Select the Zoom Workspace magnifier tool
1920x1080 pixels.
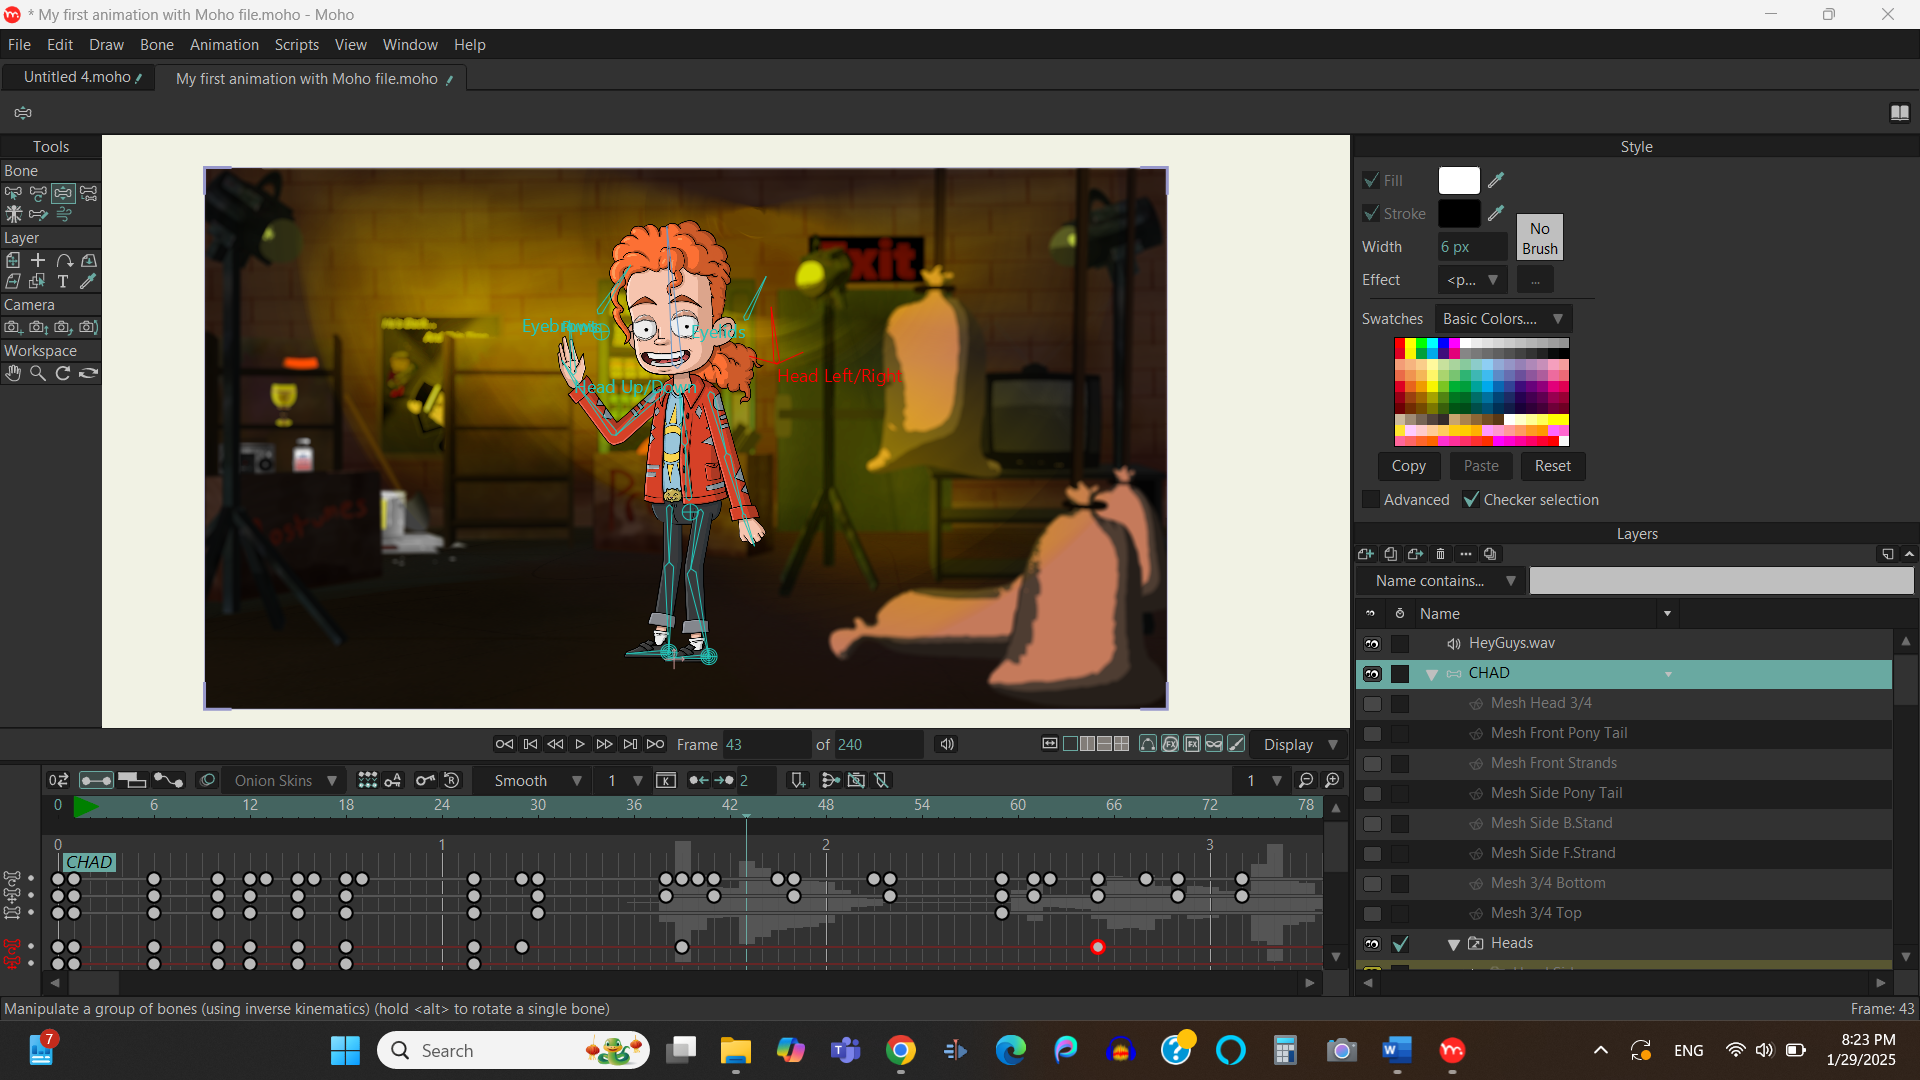[x=38, y=373]
